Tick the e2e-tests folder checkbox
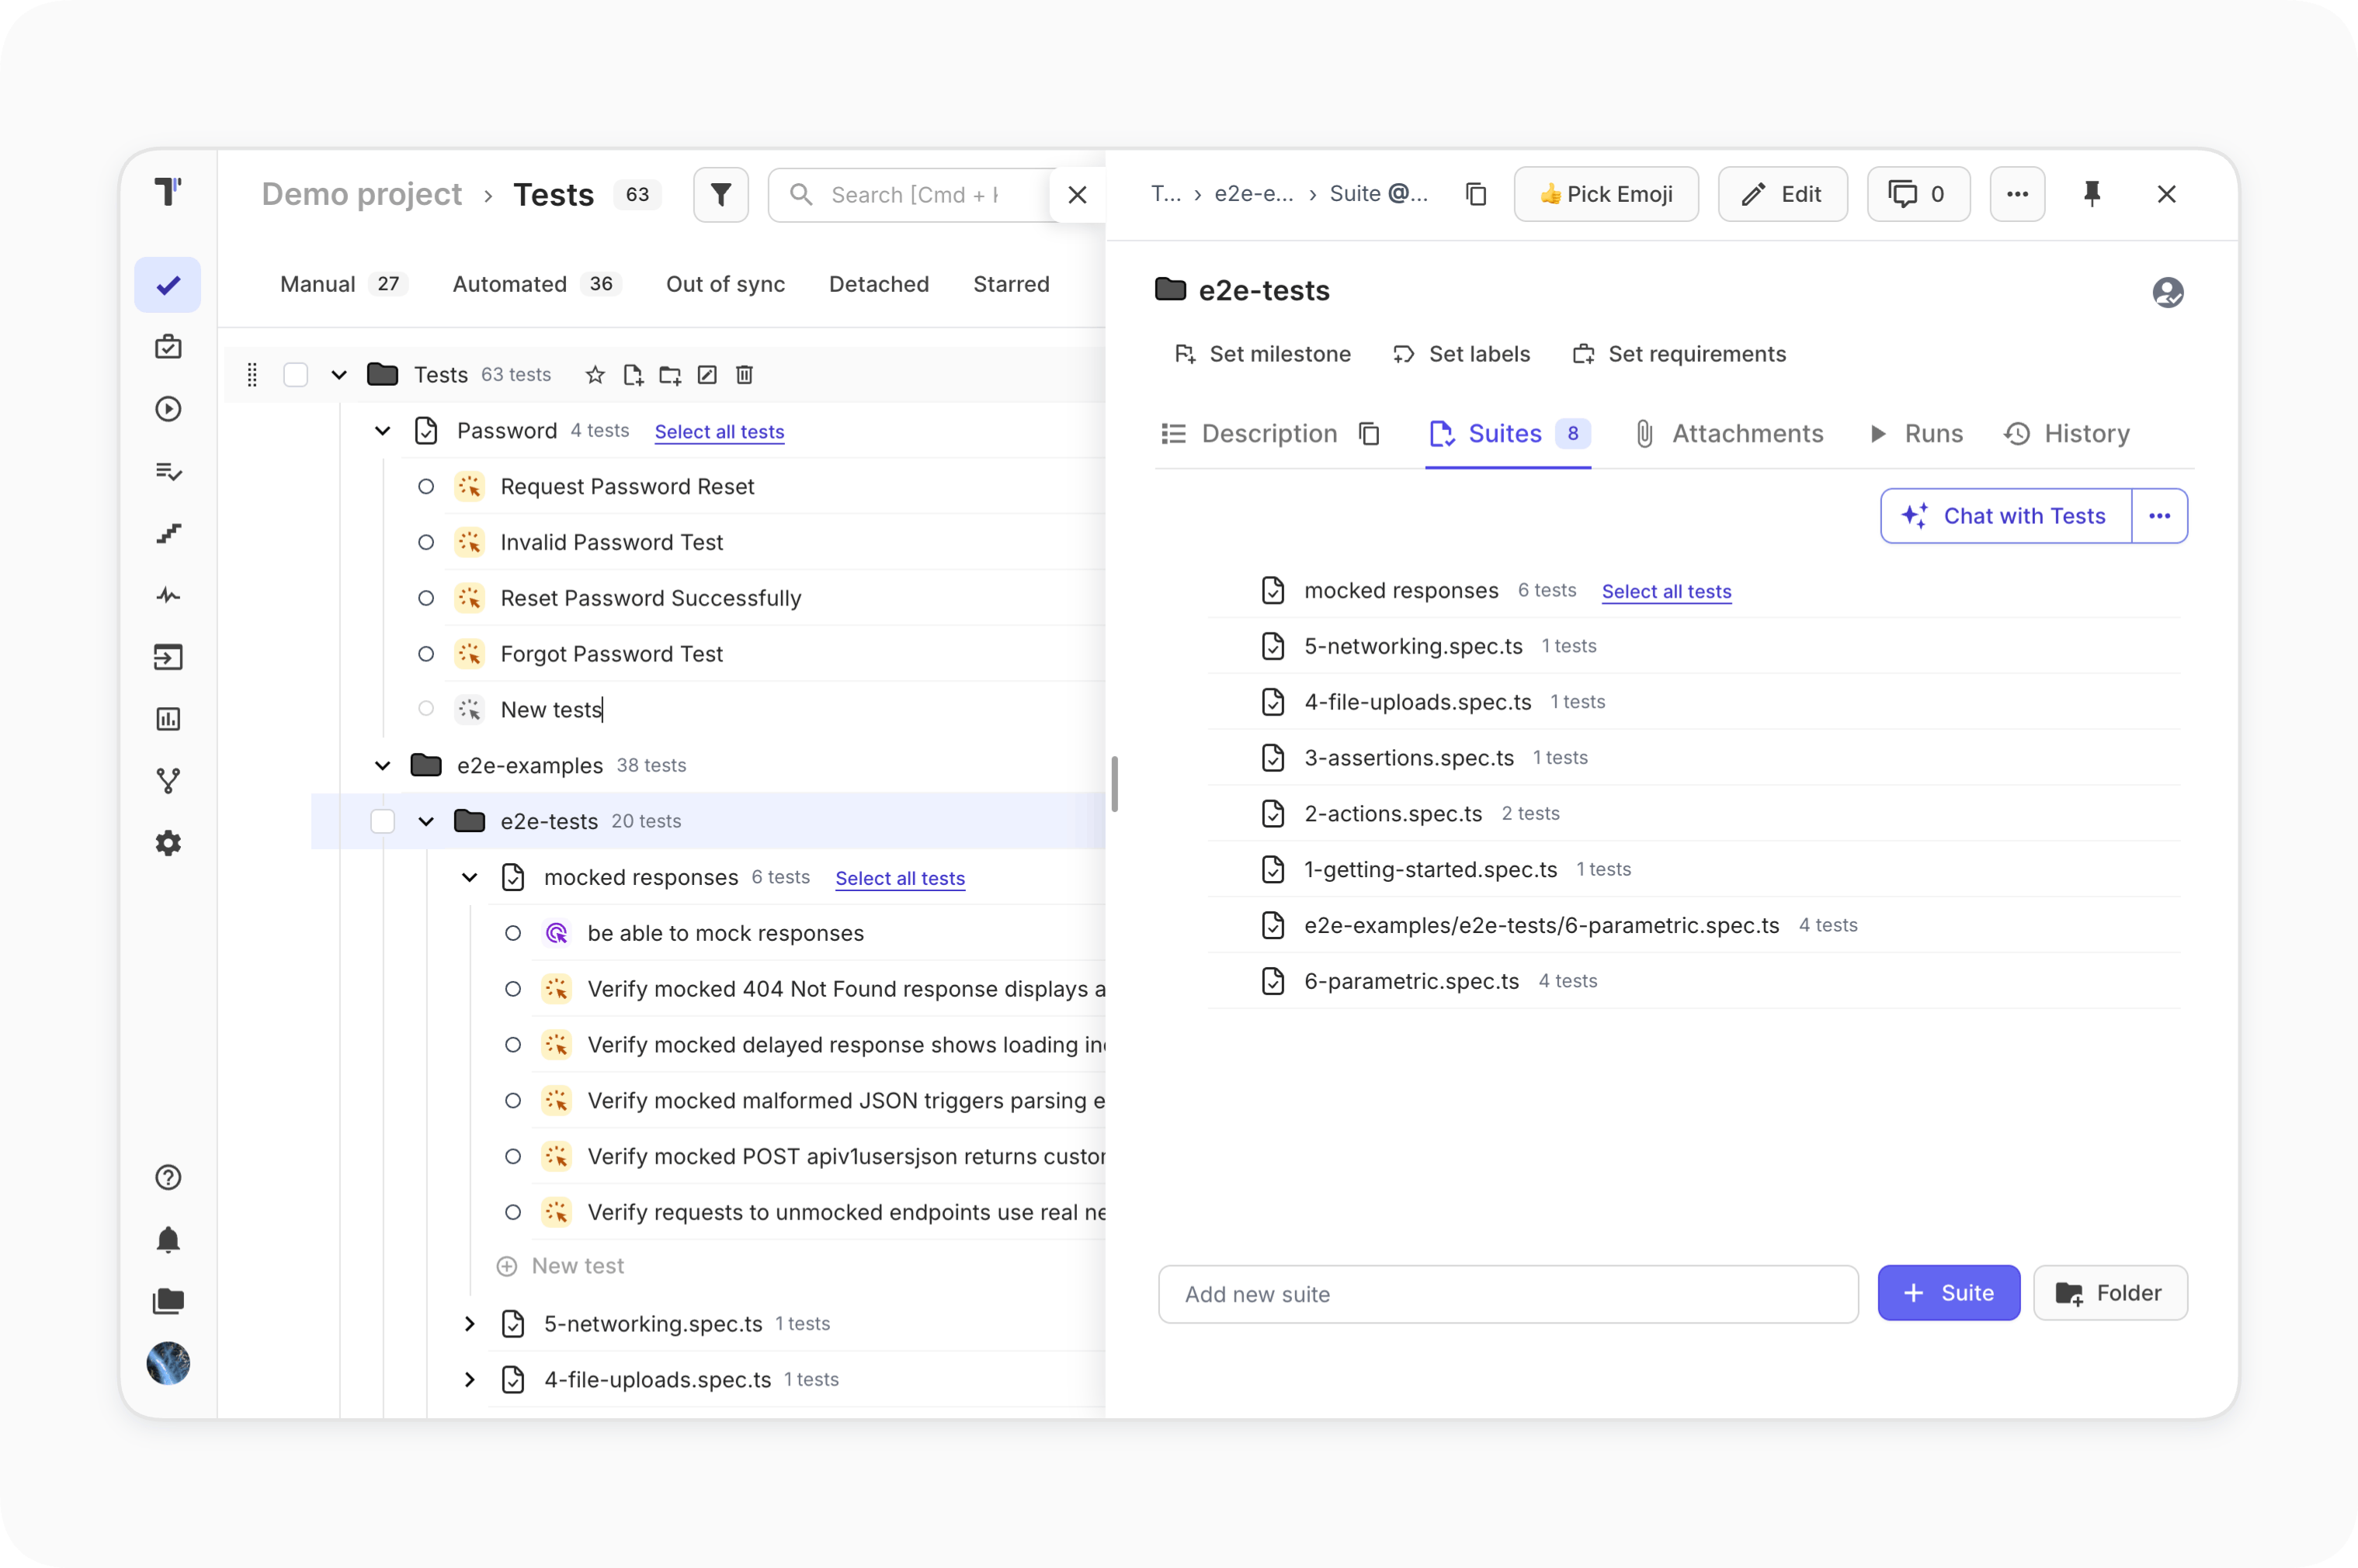 [383, 821]
